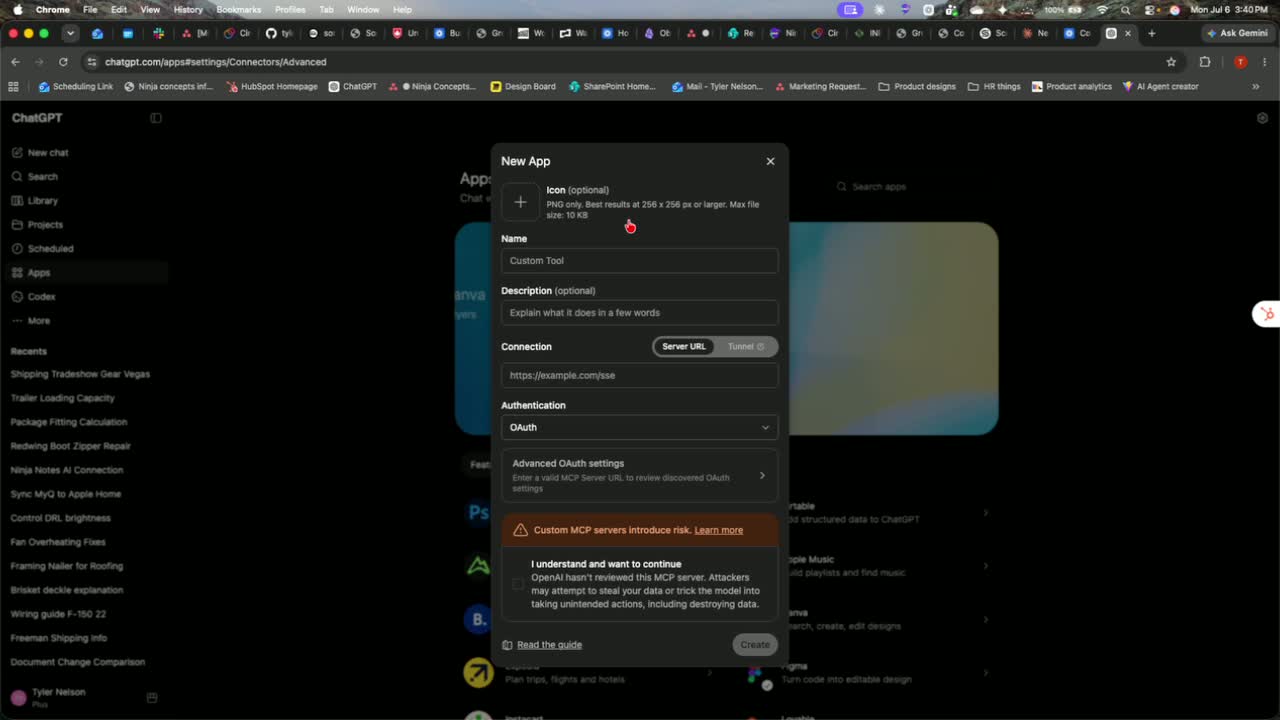Open the 'Redwing Boot Zipper Repair' chat
Viewport: 1280px width, 720px height.
pyautogui.click(x=70, y=446)
